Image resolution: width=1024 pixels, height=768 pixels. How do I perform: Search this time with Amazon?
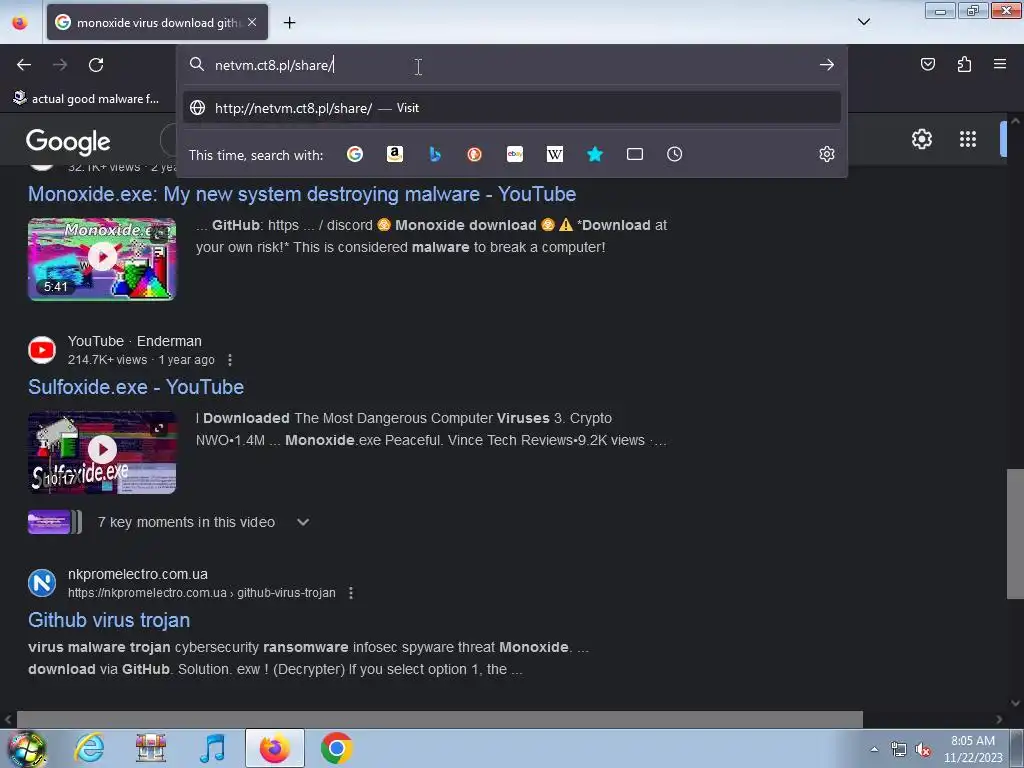394,154
